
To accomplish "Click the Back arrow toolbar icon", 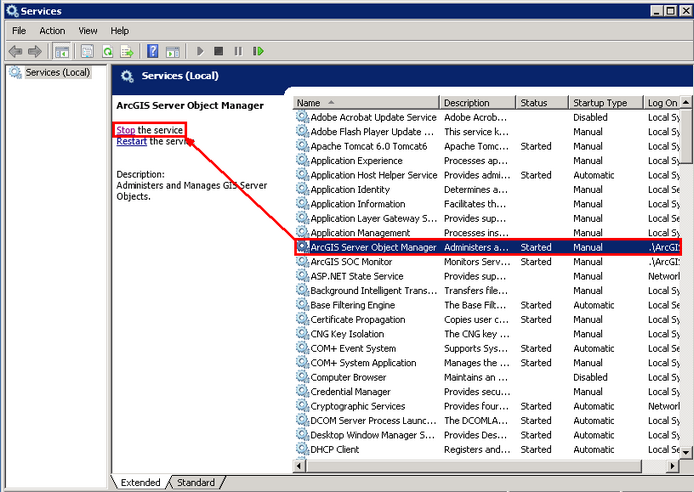I will point(15,51).
